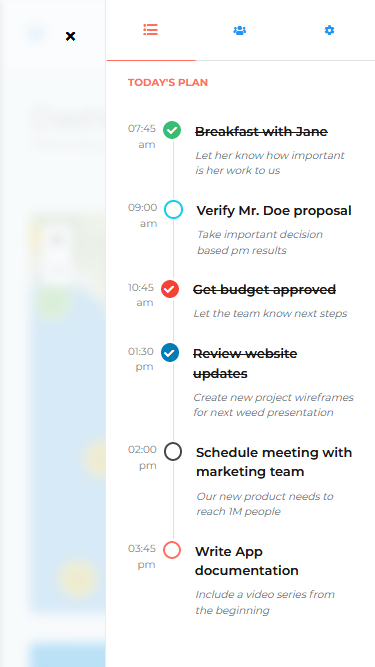Open the Review website updates task
375x667 pixels.
tap(245, 363)
